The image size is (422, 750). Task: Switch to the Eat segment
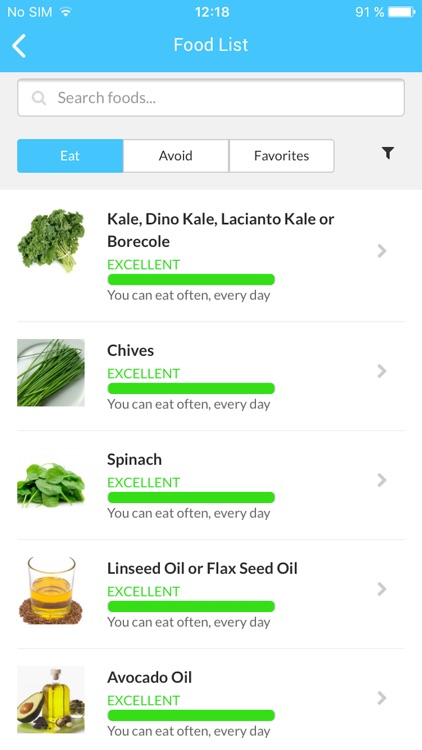70,156
